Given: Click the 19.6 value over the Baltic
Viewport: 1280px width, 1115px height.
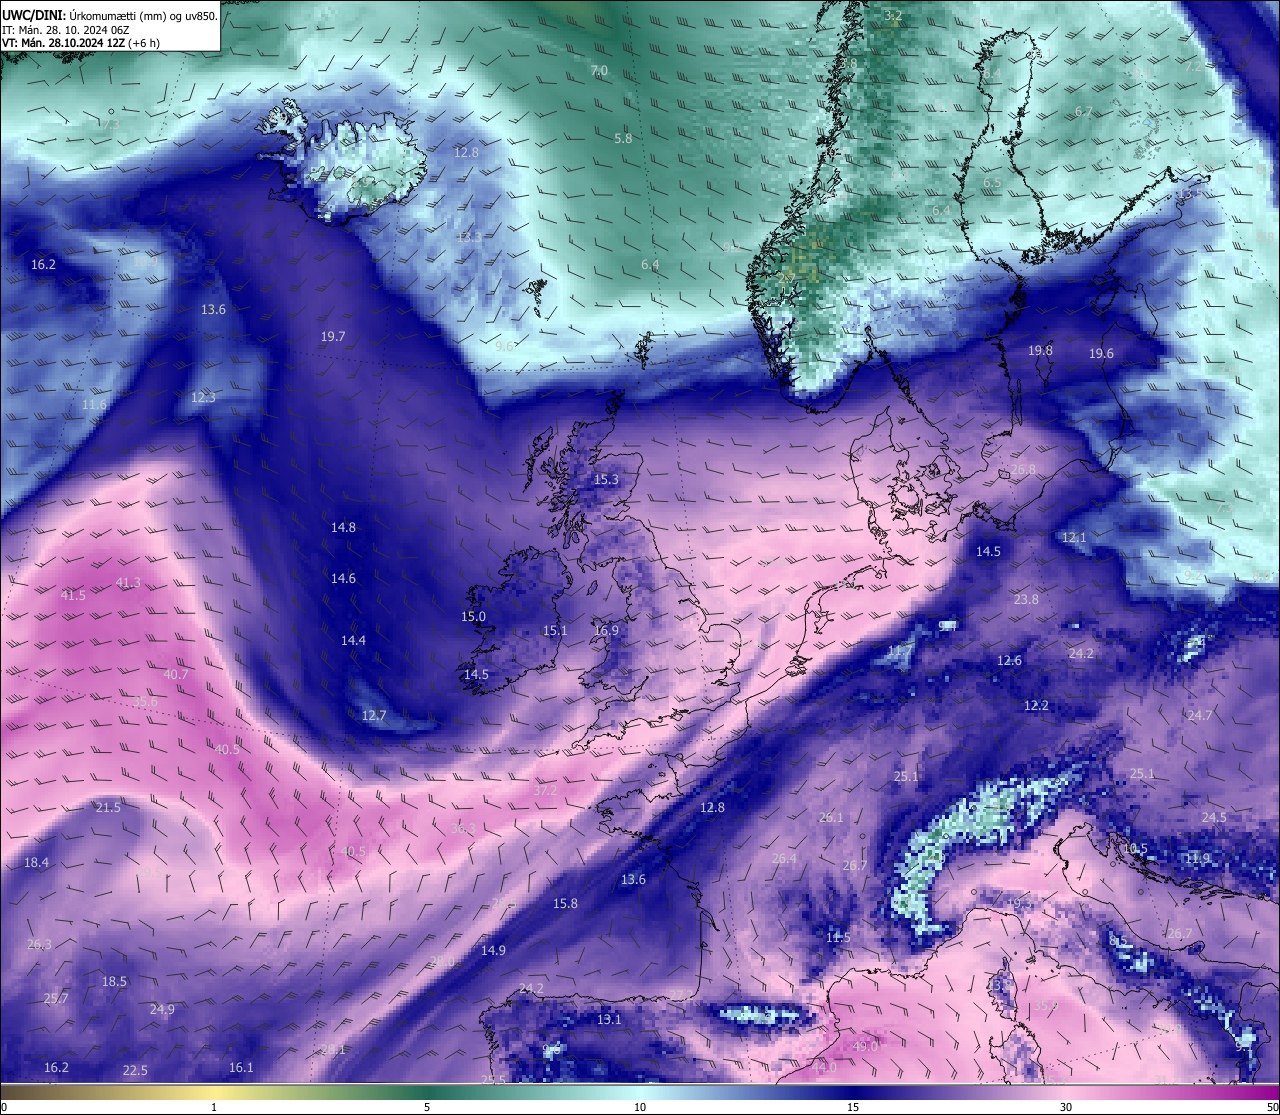Looking at the screenshot, I should coord(1101,354).
